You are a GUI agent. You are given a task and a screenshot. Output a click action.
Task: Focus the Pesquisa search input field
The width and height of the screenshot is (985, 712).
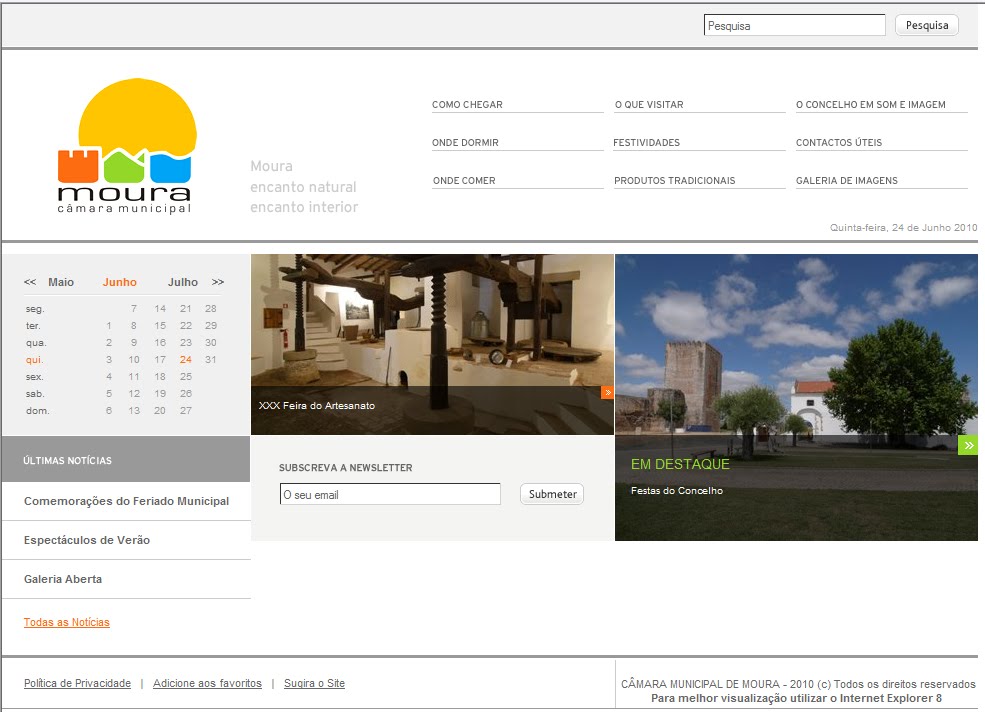point(794,26)
